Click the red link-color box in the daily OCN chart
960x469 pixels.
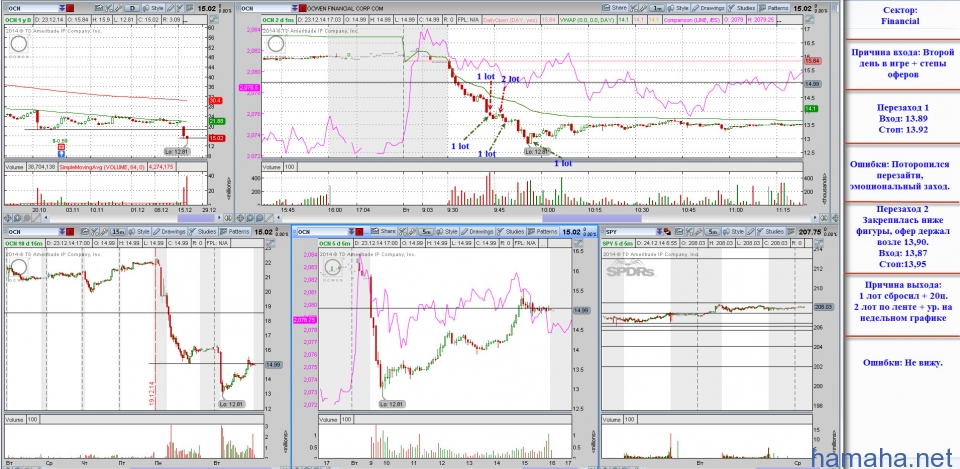coord(70,9)
